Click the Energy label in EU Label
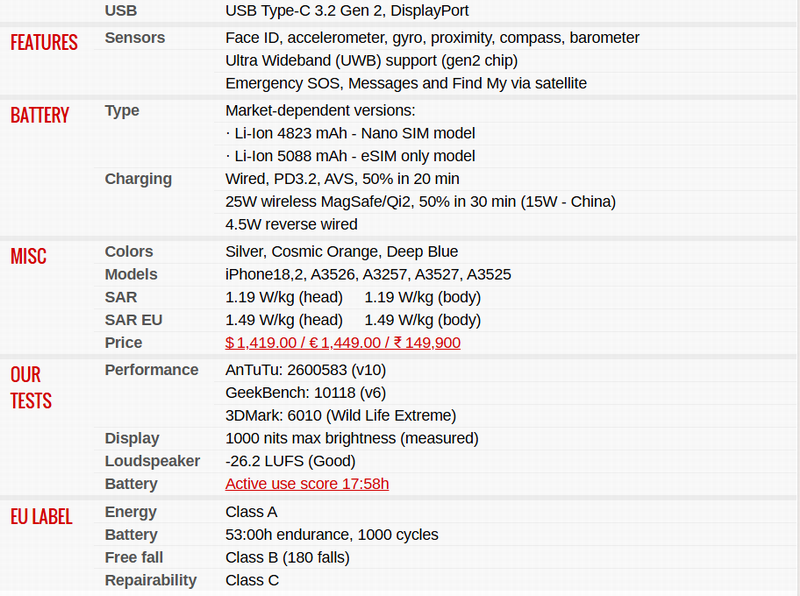This screenshot has width=800, height=596. (x=131, y=512)
